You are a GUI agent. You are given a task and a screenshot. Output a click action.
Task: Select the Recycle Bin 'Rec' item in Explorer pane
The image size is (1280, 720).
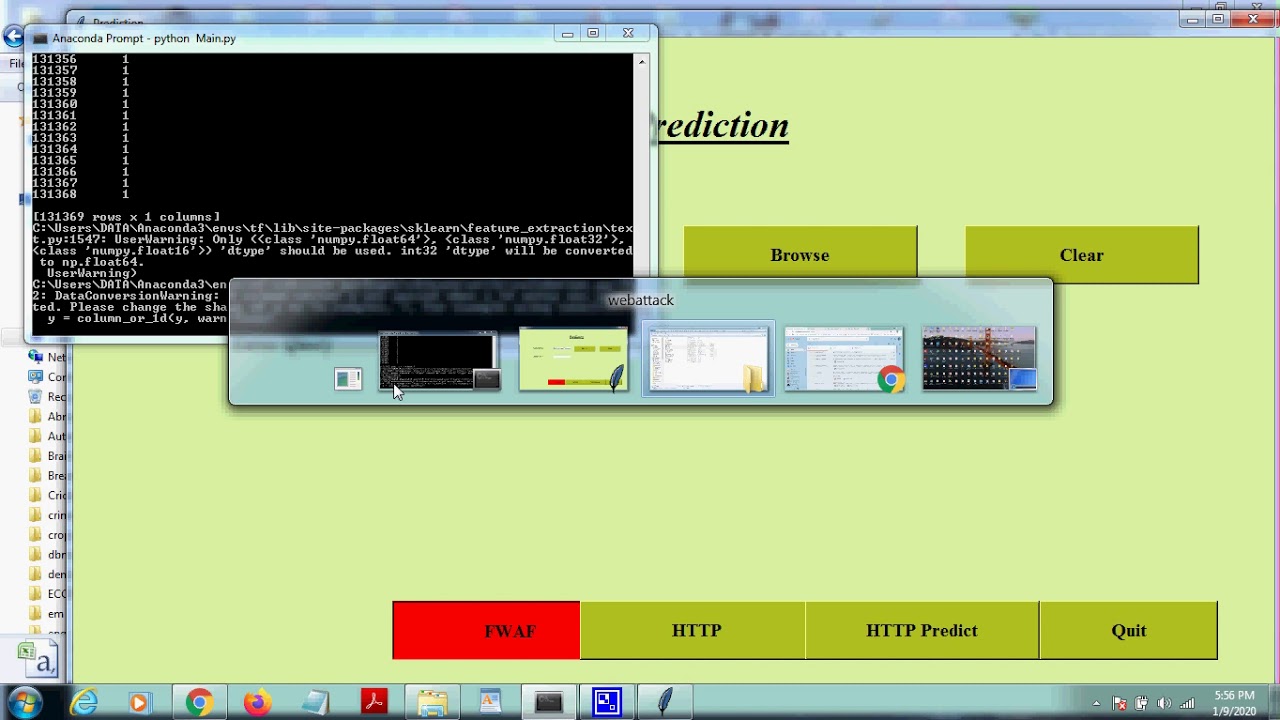[47, 397]
